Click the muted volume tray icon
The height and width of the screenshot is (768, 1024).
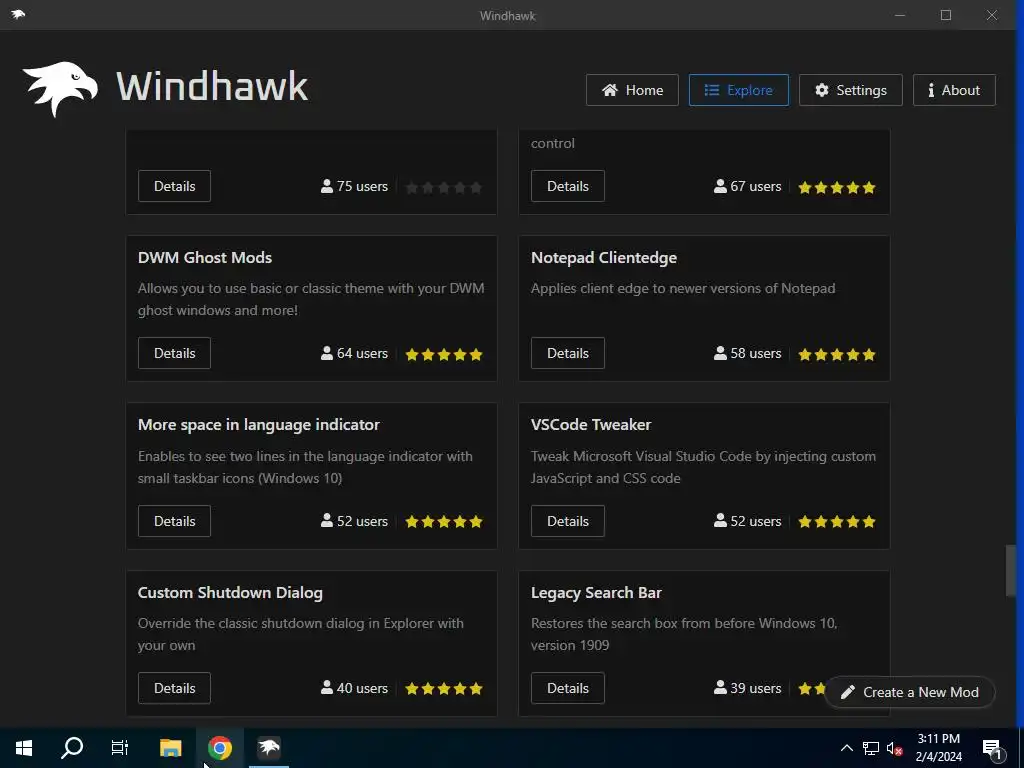click(895, 748)
